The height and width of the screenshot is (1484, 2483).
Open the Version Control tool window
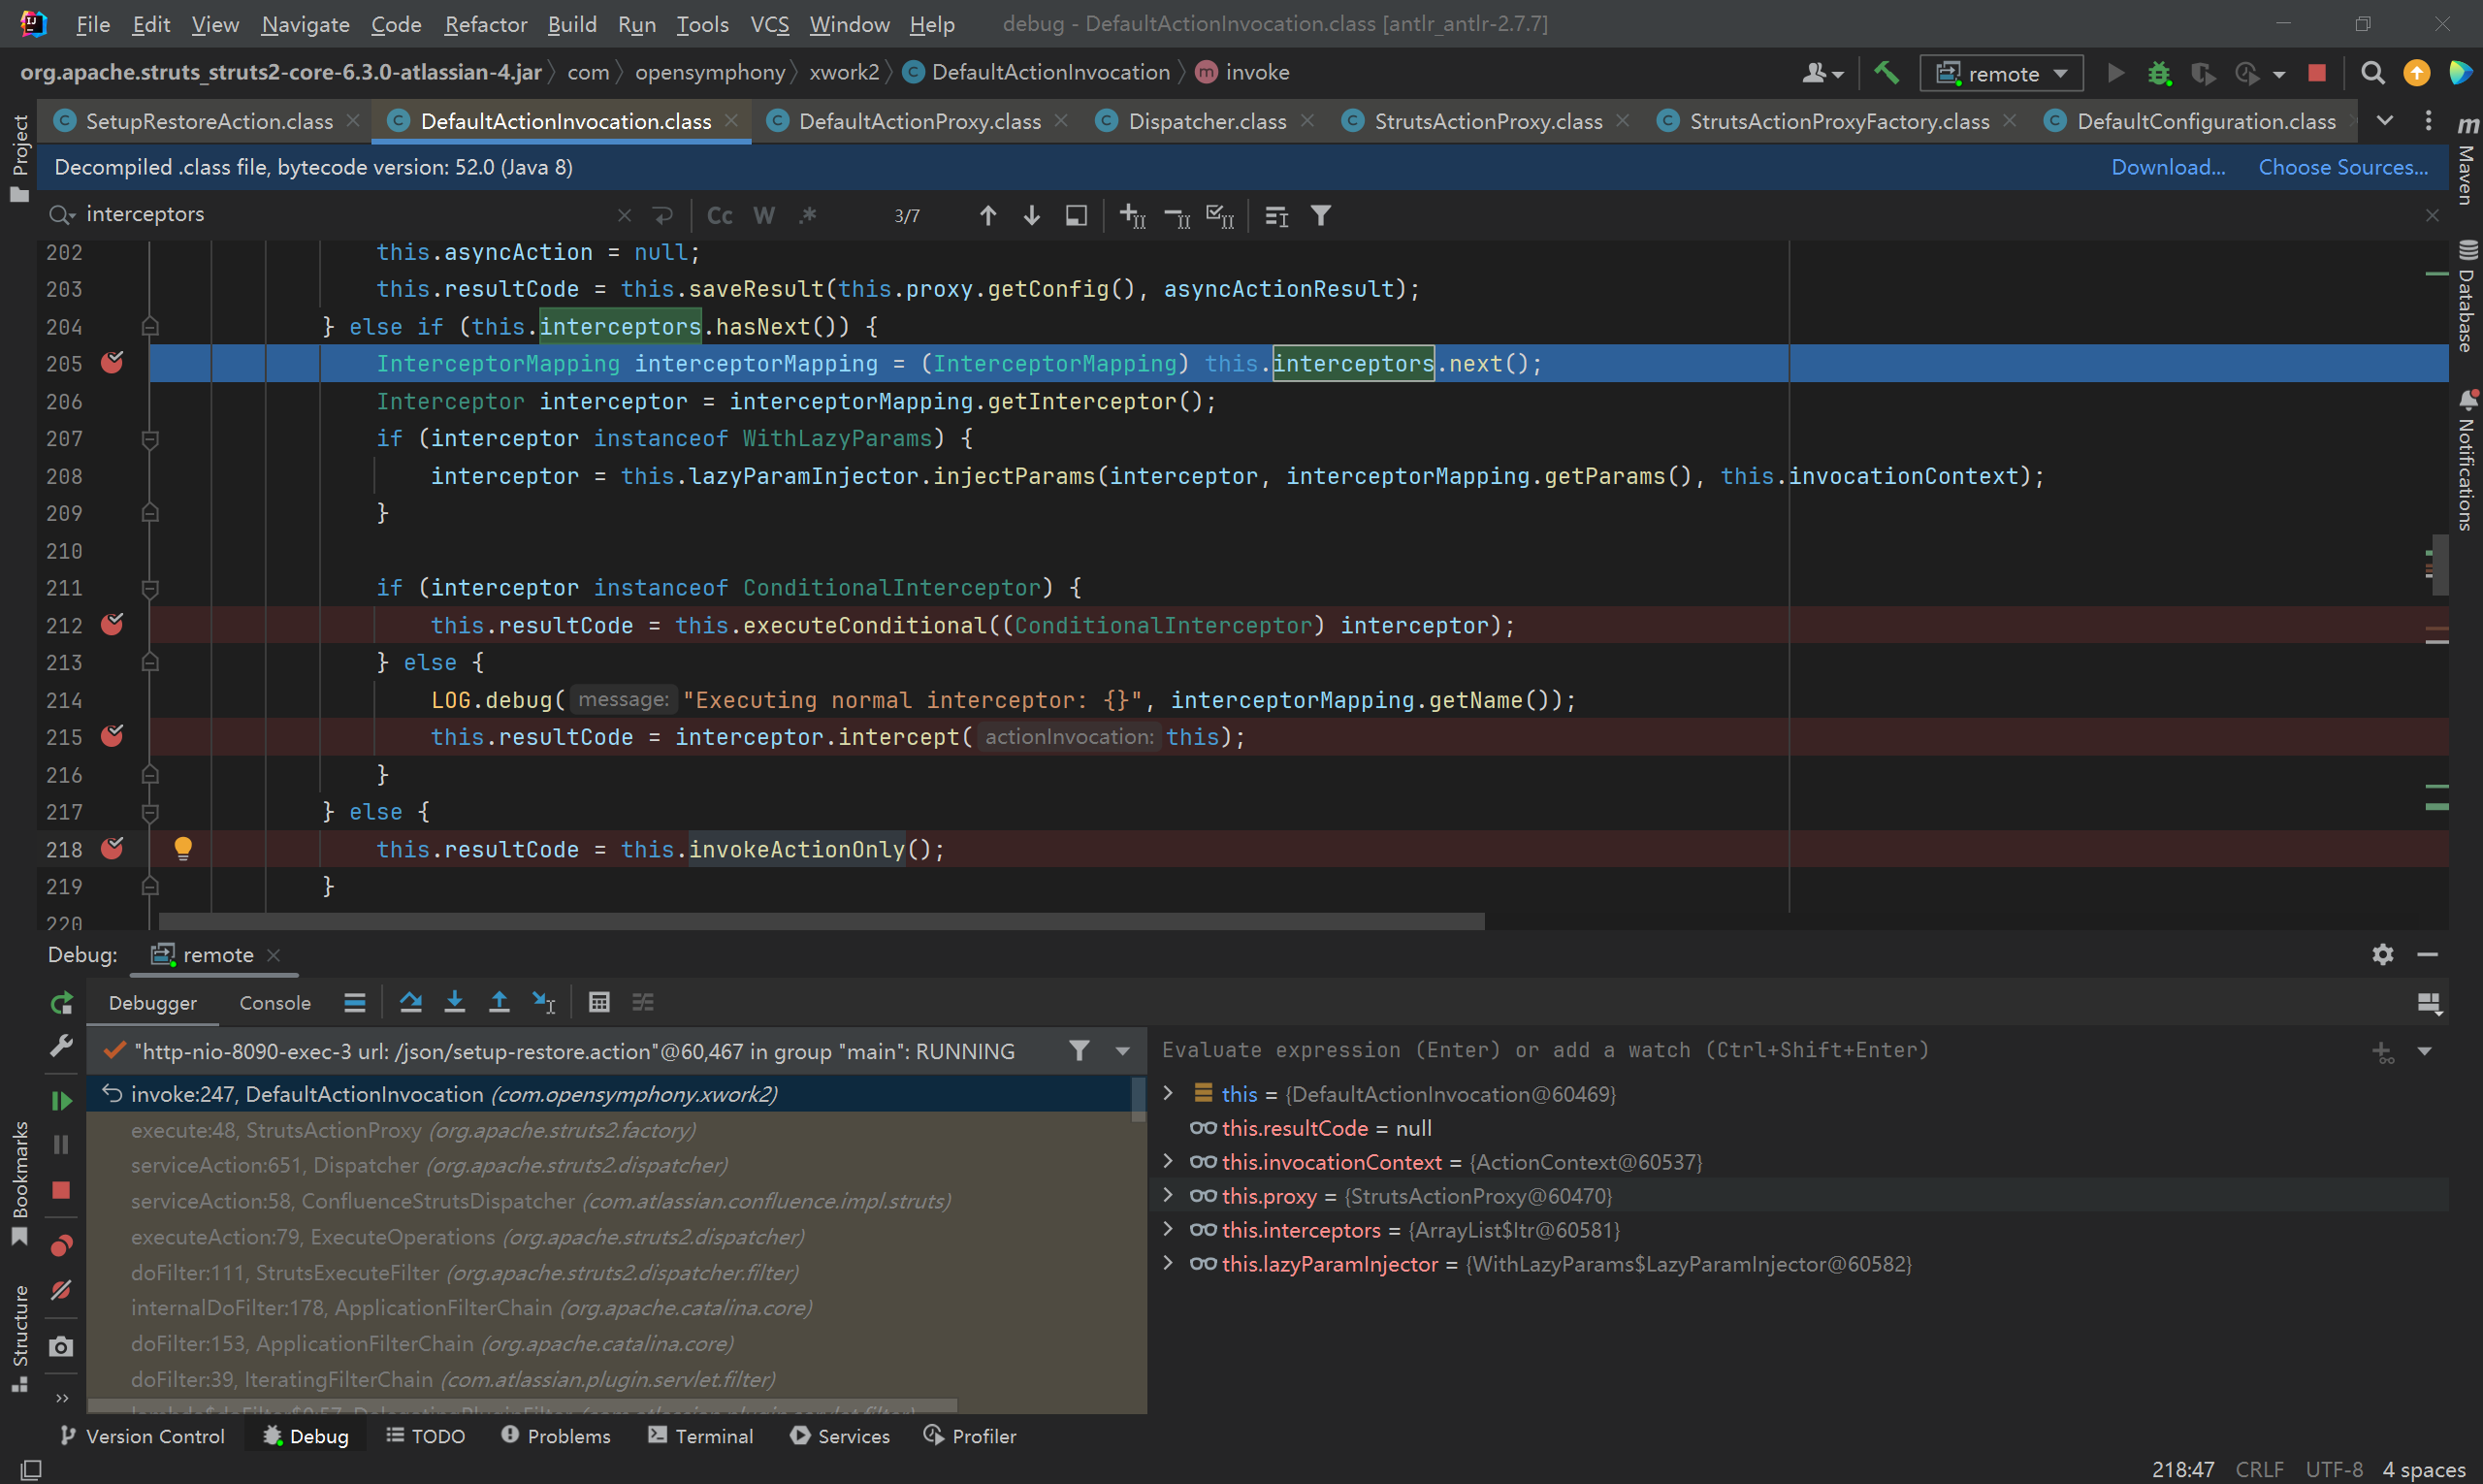tap(142, 1436)
